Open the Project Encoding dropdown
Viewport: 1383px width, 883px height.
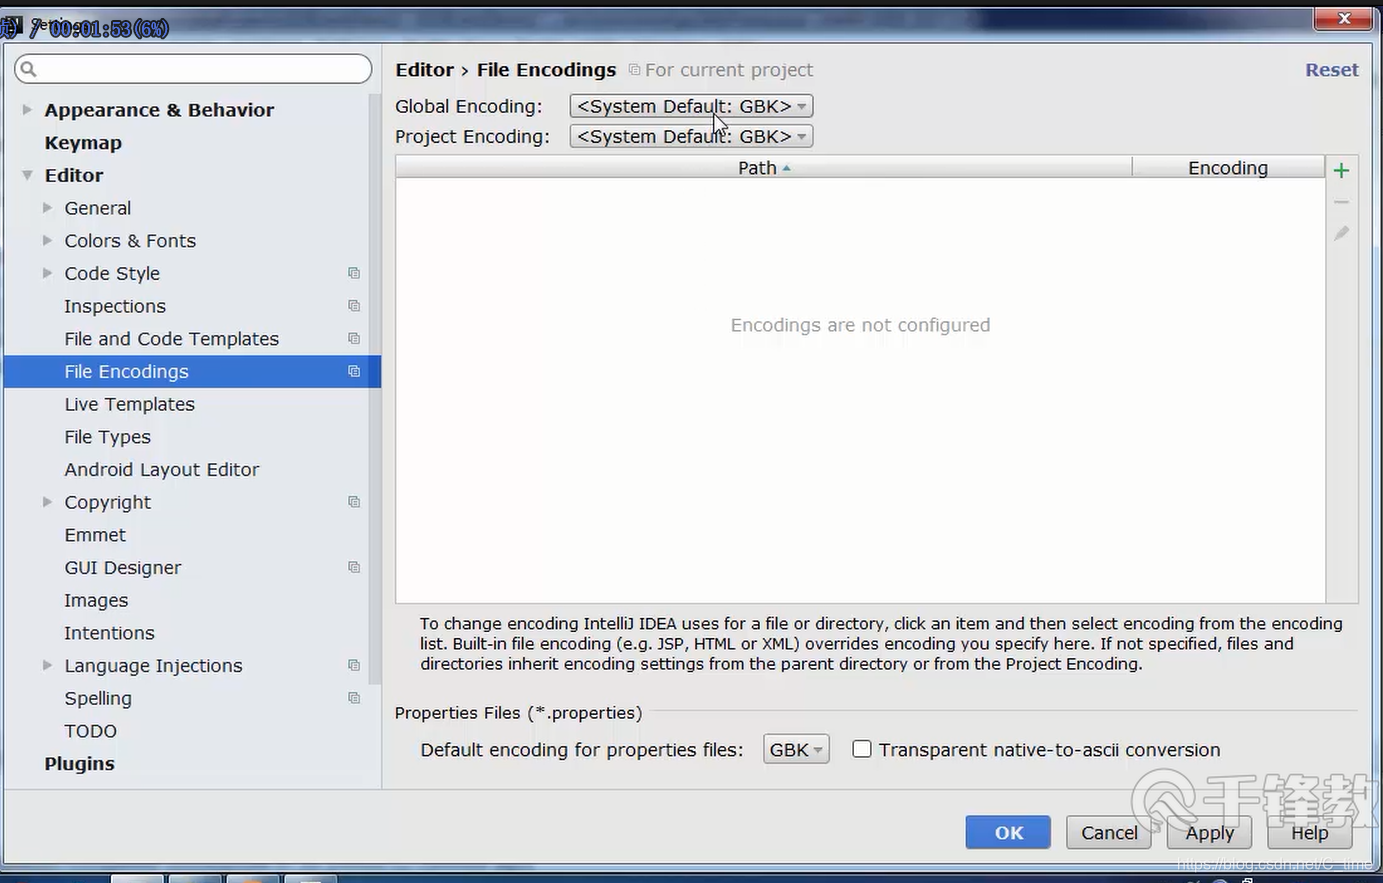pyautogui.click(x=691, y=136)
